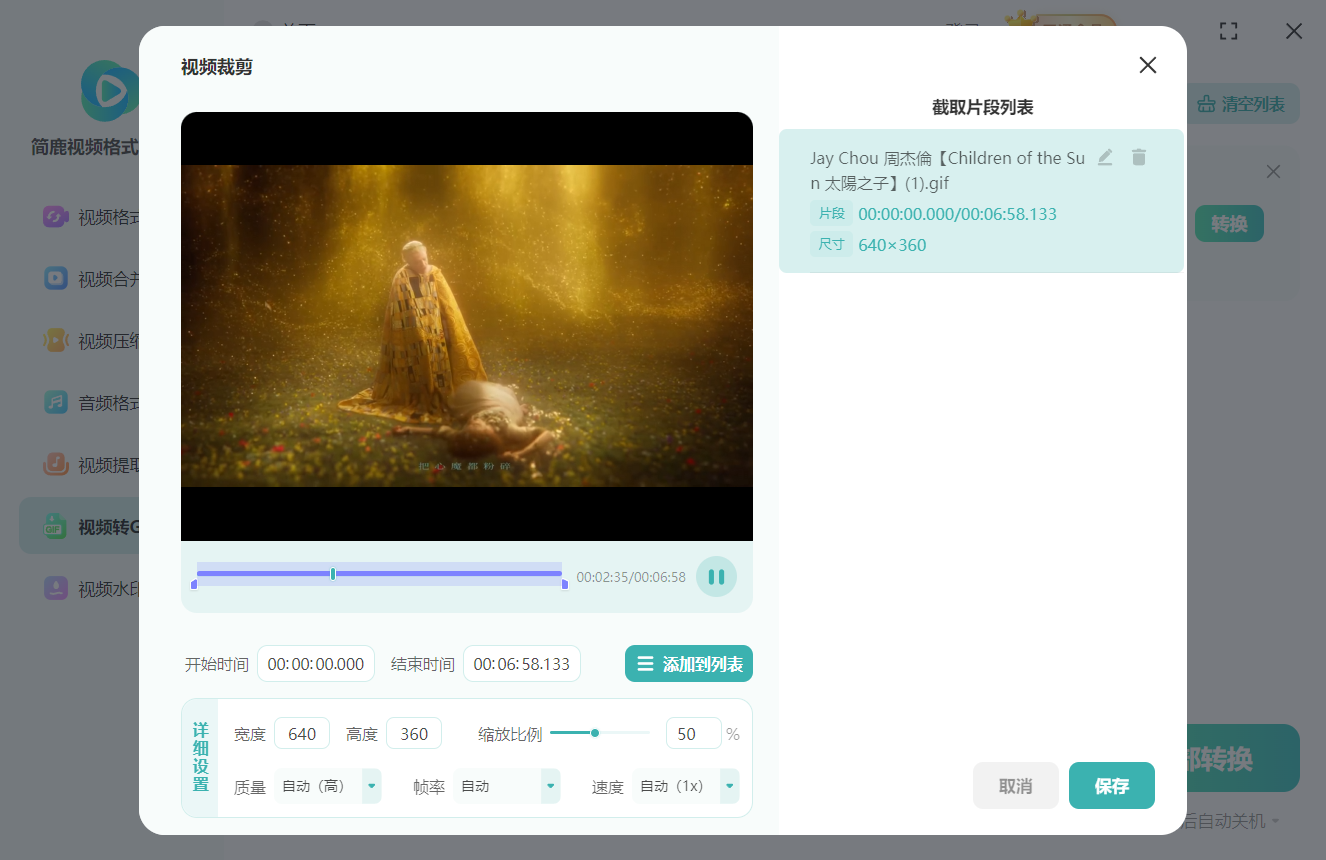Select the 视频压缩 sidebar icon
This screenshot has width=1326, height=860.
click(56, 340)
